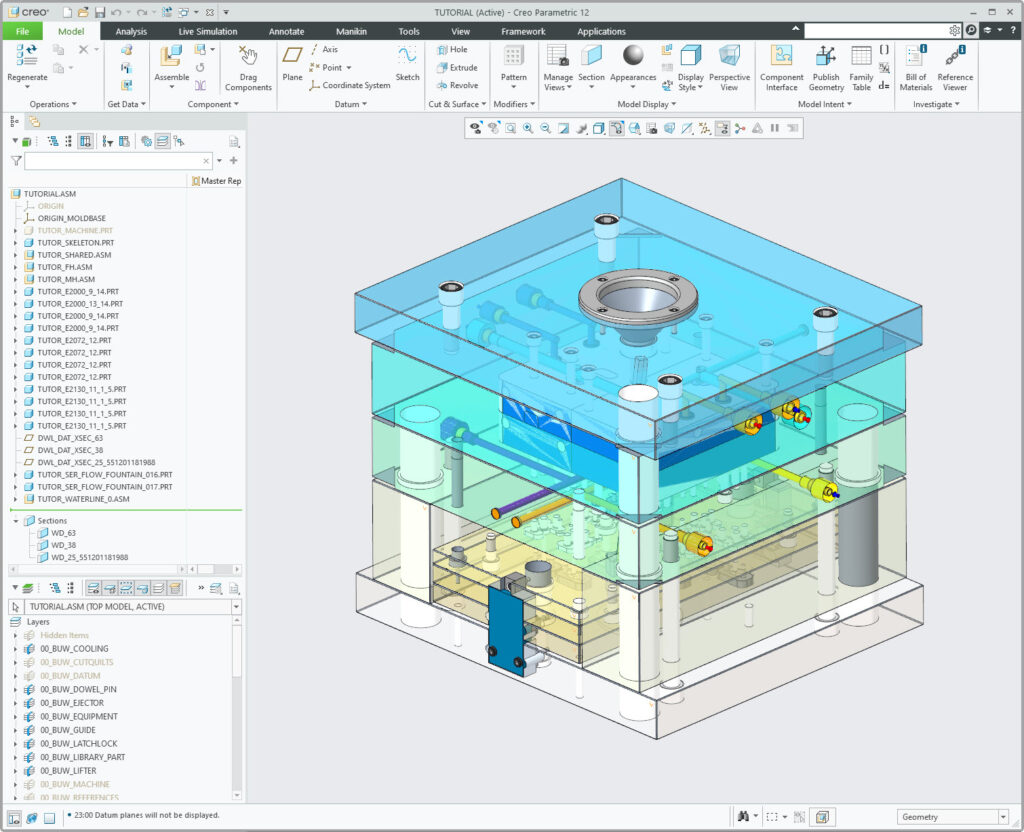This screenshot has height=832, width=1024.
Task: Select the WD_63 section
Action: pos(63,533)
